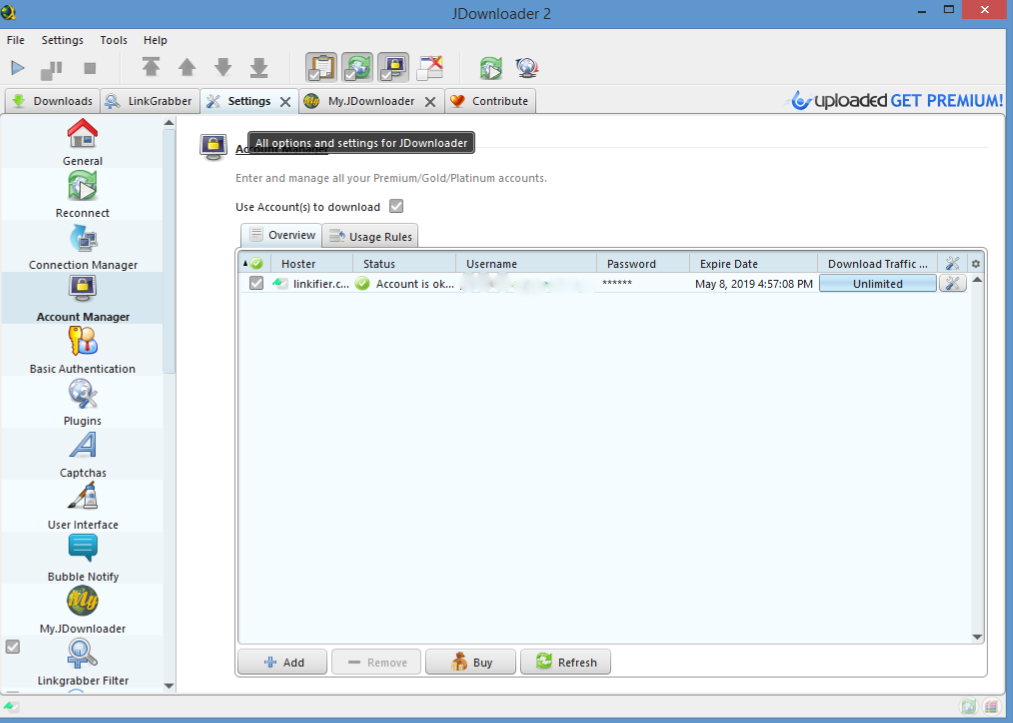This screenshot has height=723, width=1013.
Task: Open the Contribute tab
Action: coord(490,101)
